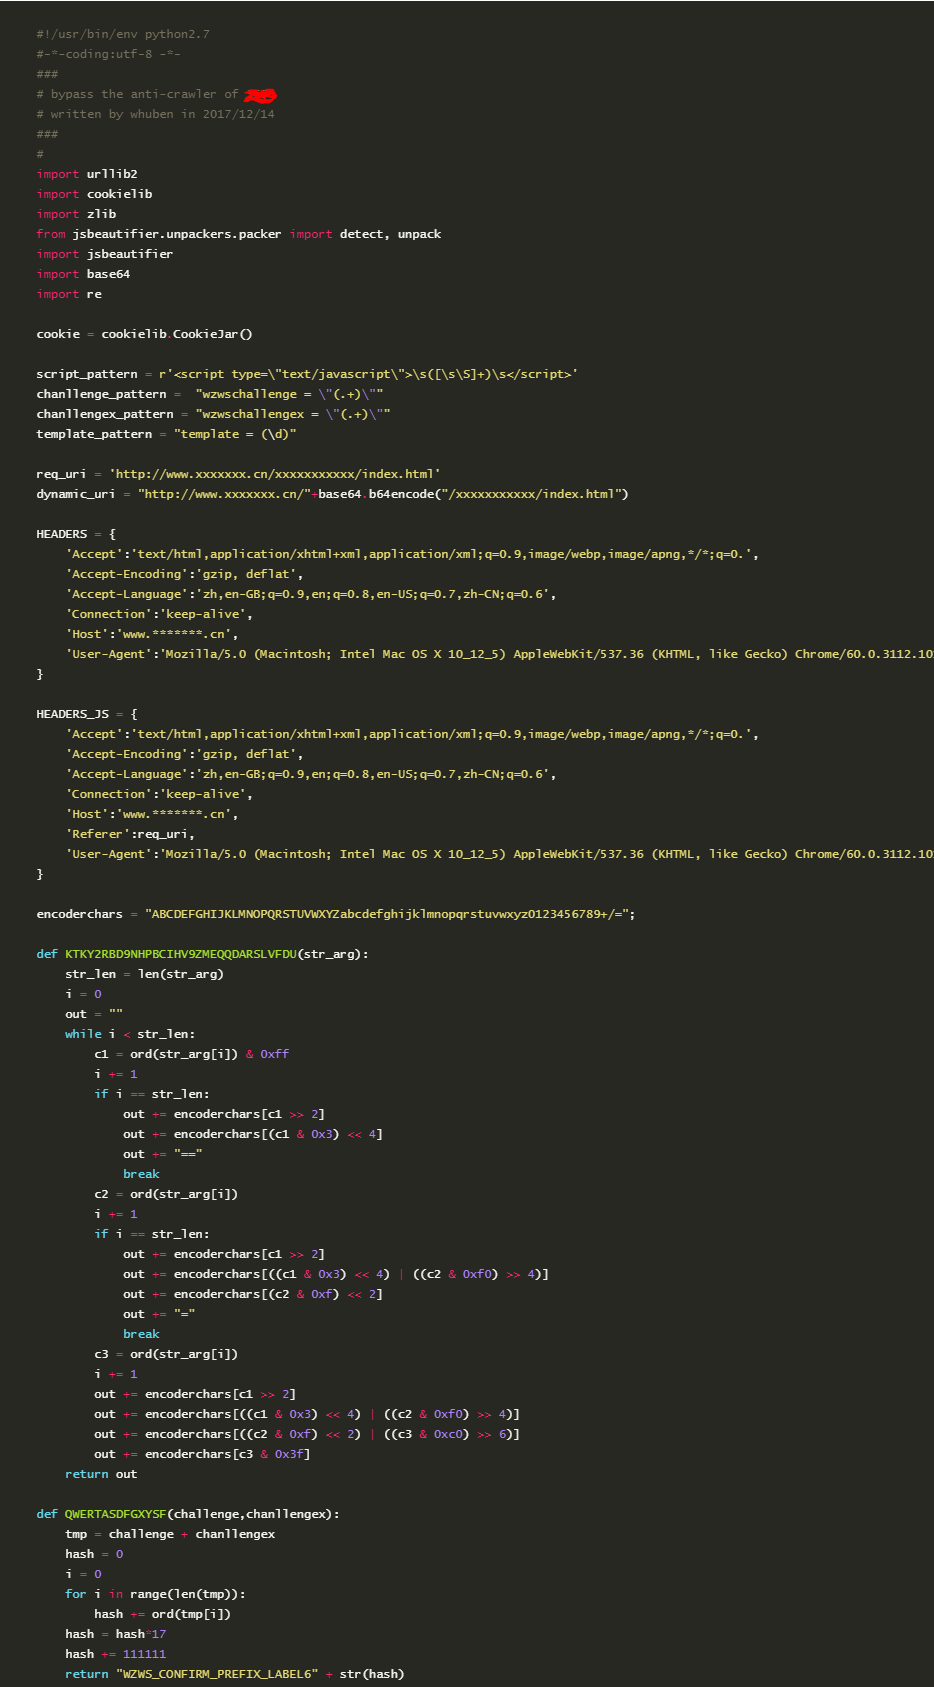Click the 'while i < str_len:' line
The image size is (934, 1687).
pos(130,1034)
